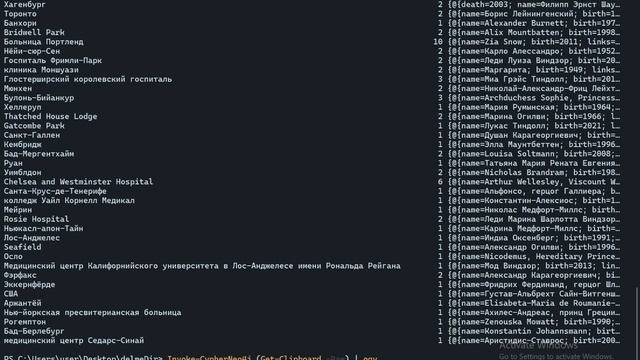Select the 'Осло' entry
The height and width of the screenshot is (360, 640).
(x=13, y=257)
